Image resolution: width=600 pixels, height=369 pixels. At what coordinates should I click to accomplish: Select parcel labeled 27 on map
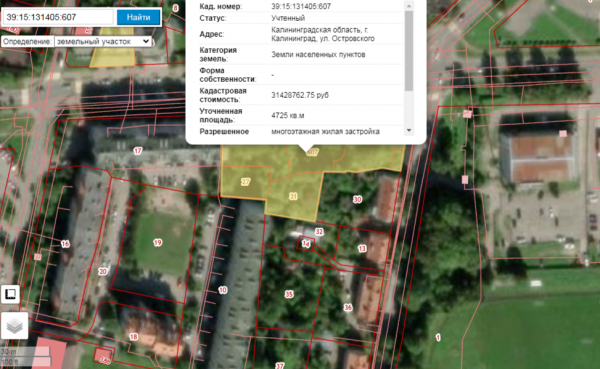245,181
